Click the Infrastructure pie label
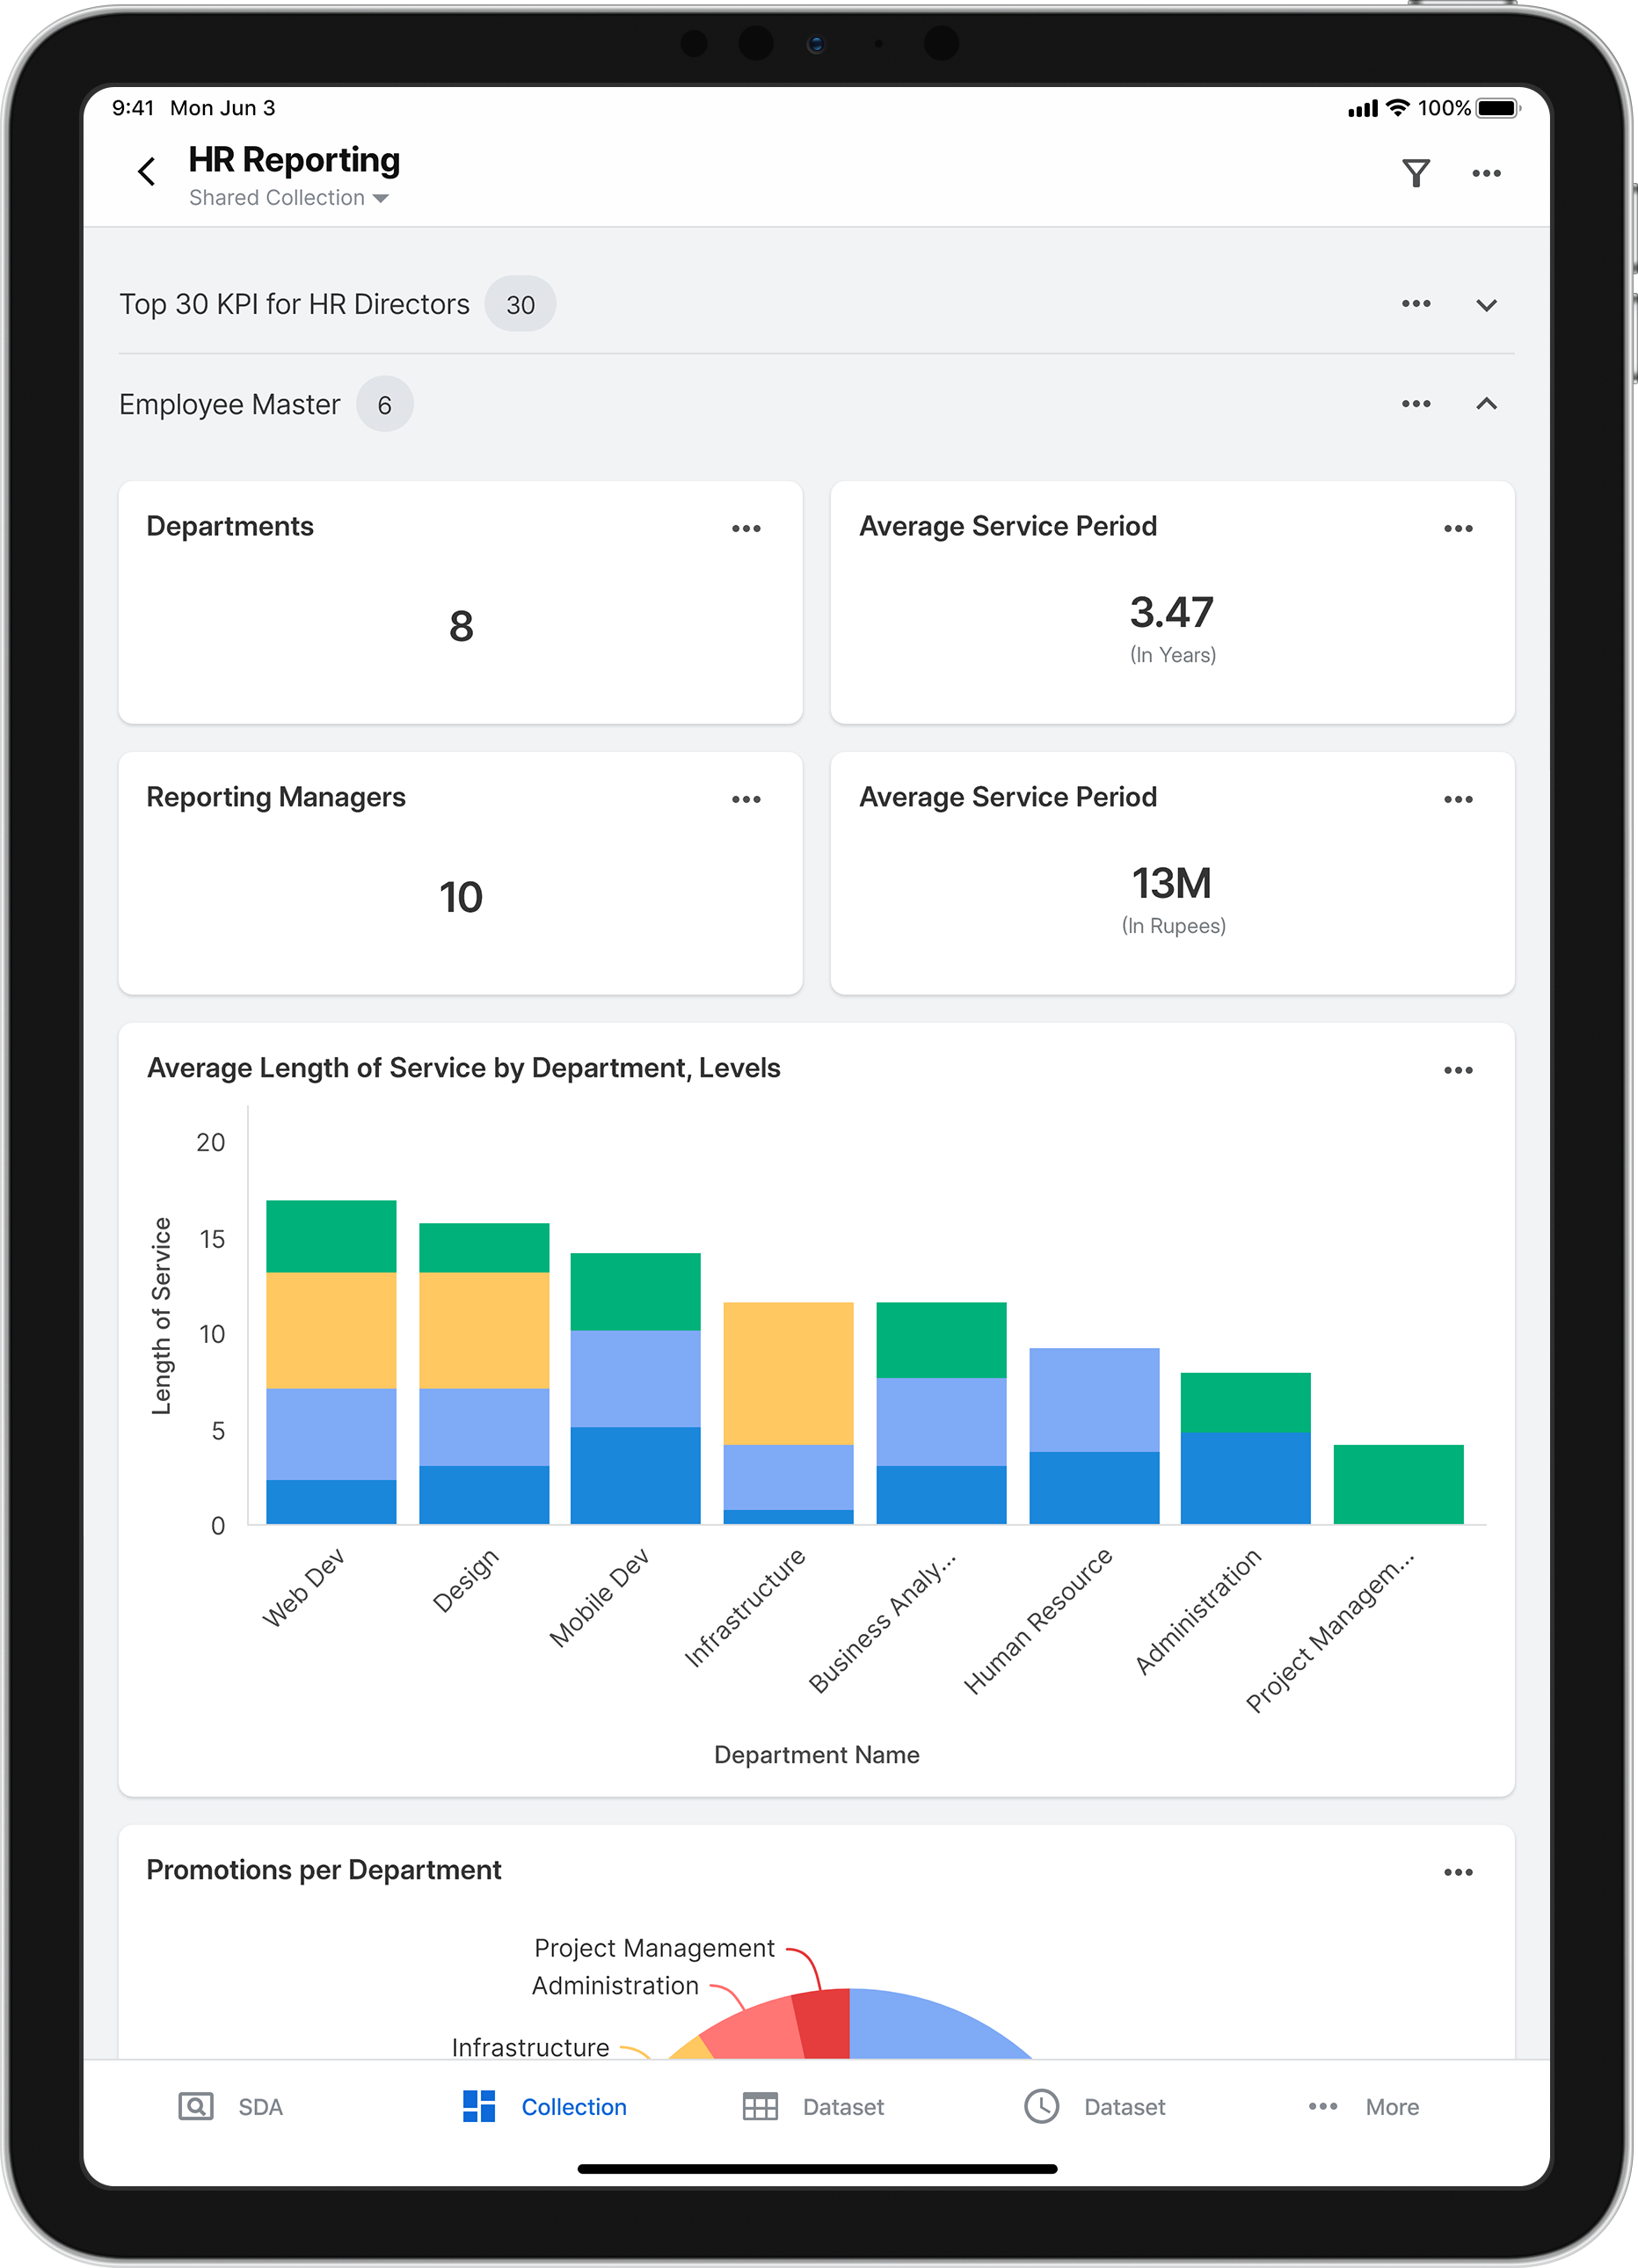The height and width of the screenshot is (2268, 1638). click(530, 2048)
